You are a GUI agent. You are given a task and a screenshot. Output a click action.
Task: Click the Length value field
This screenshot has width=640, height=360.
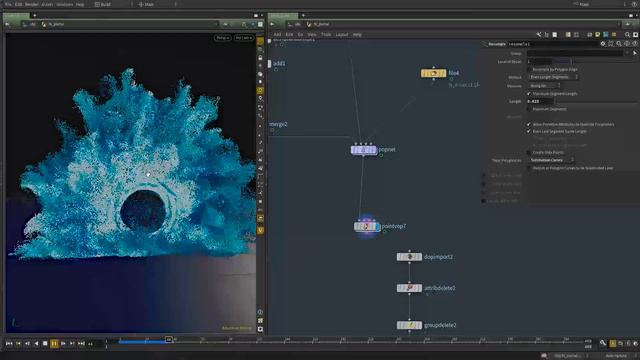pos(540,101)
